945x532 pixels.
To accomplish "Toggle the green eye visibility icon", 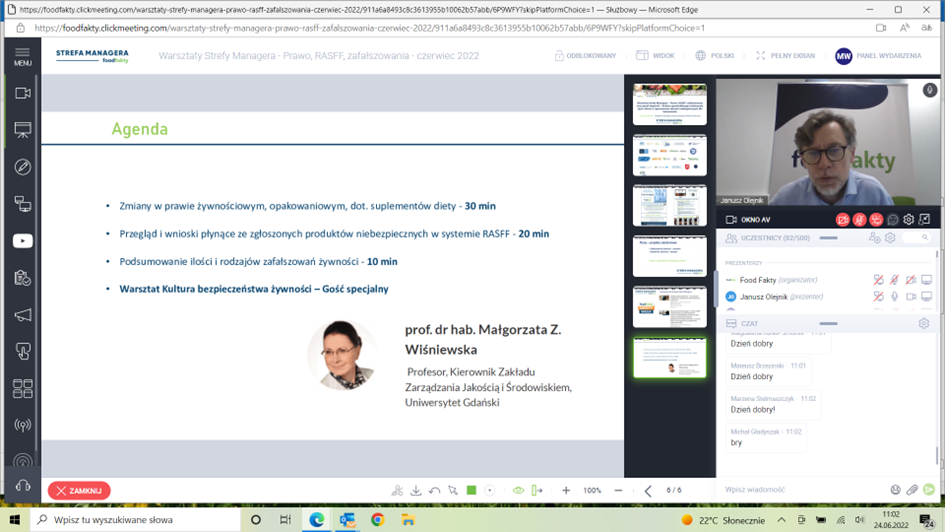I will click(x=518, y=491).
